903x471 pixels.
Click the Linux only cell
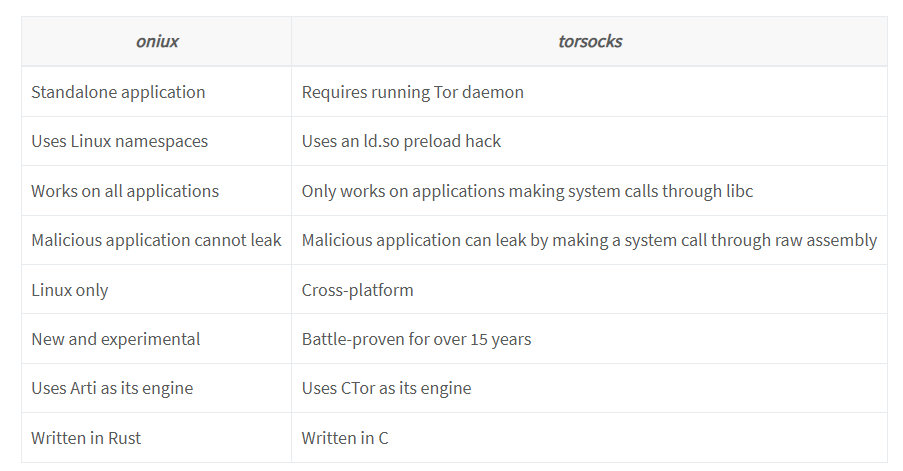pos(69,290)
